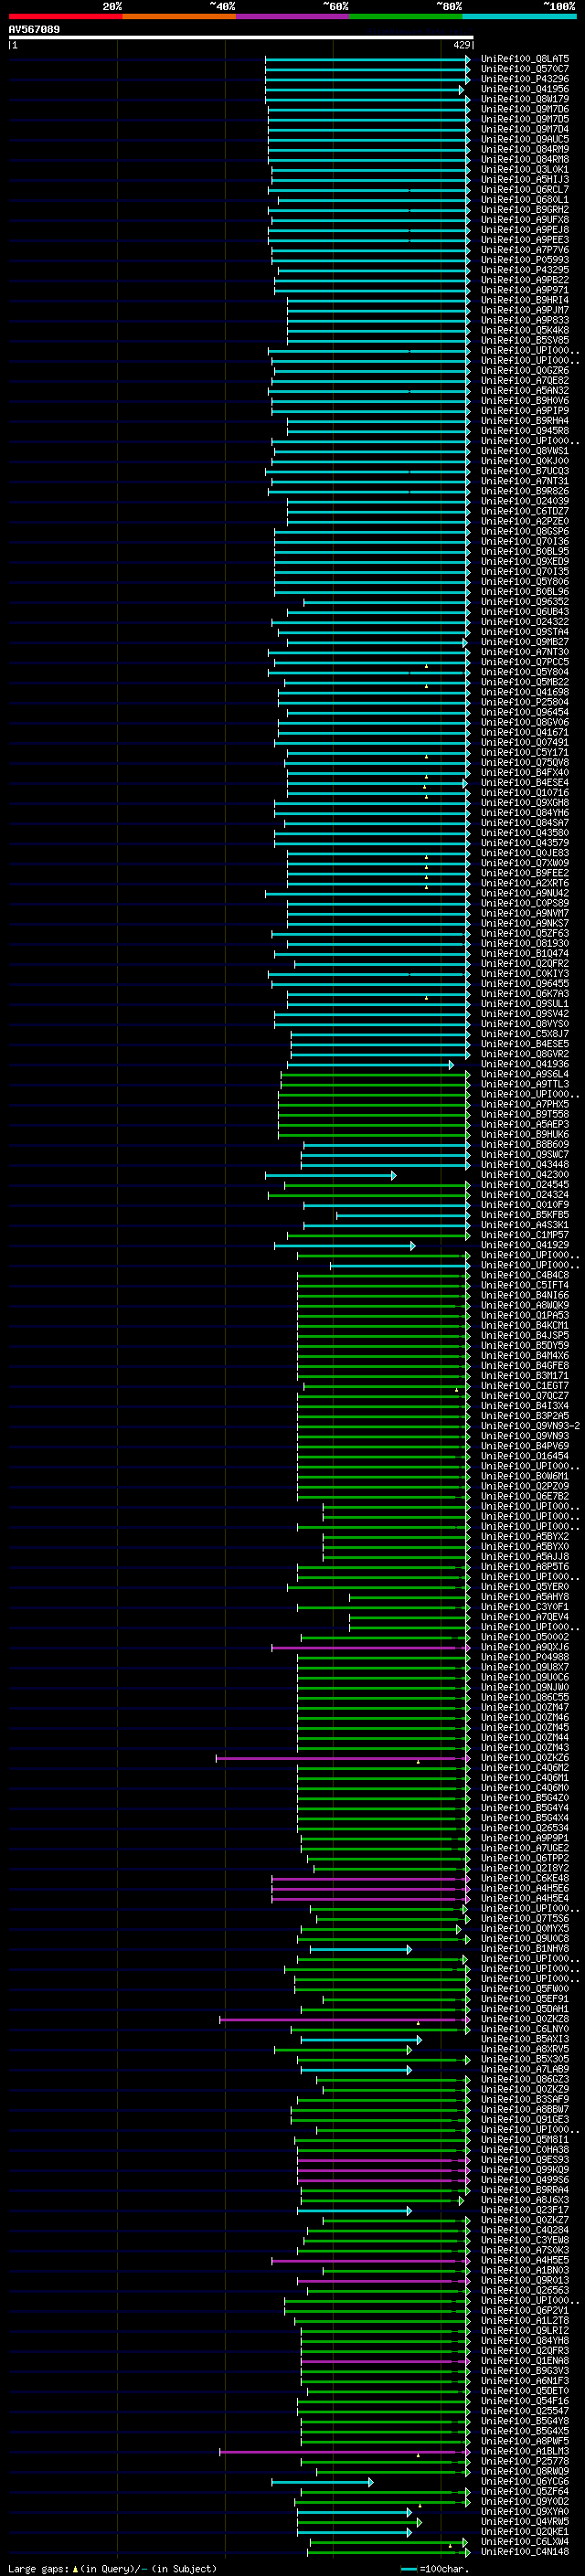Image resolution: width=585 pixels, height=2576 pixels.
Task: Select the UniRef100_P25778 label
Action: (525, 2461)
